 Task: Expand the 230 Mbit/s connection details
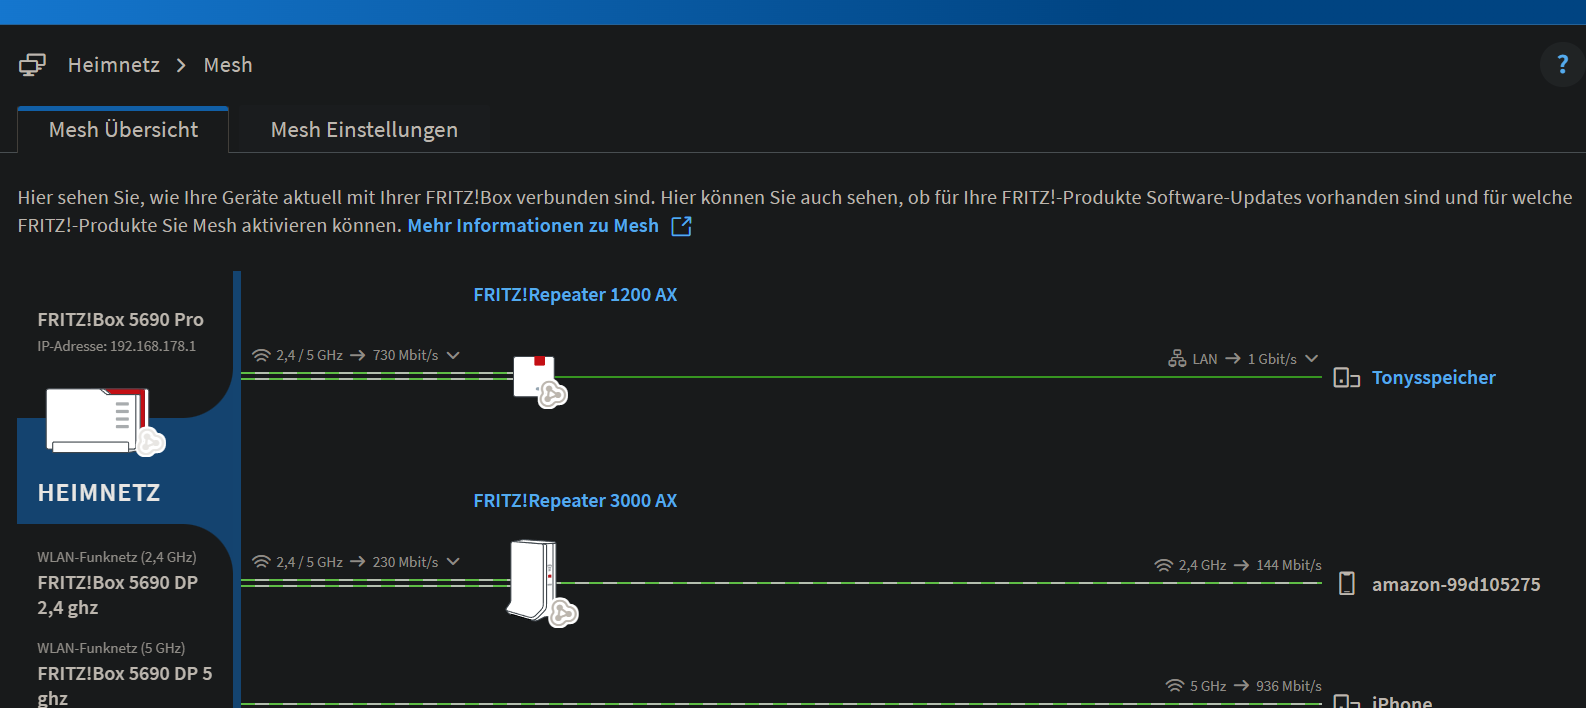point(453,562)
